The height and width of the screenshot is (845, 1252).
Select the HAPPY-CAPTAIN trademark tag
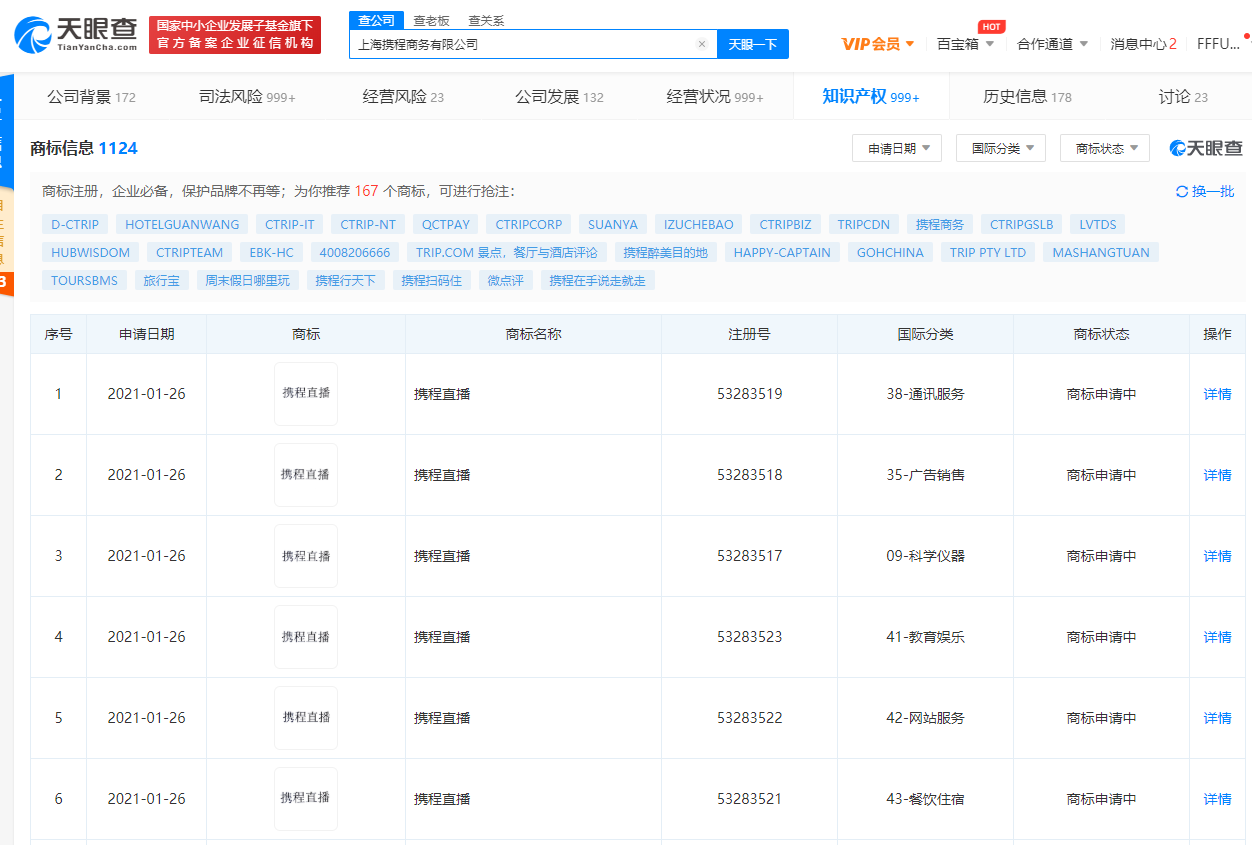click(x=781, y=252)
